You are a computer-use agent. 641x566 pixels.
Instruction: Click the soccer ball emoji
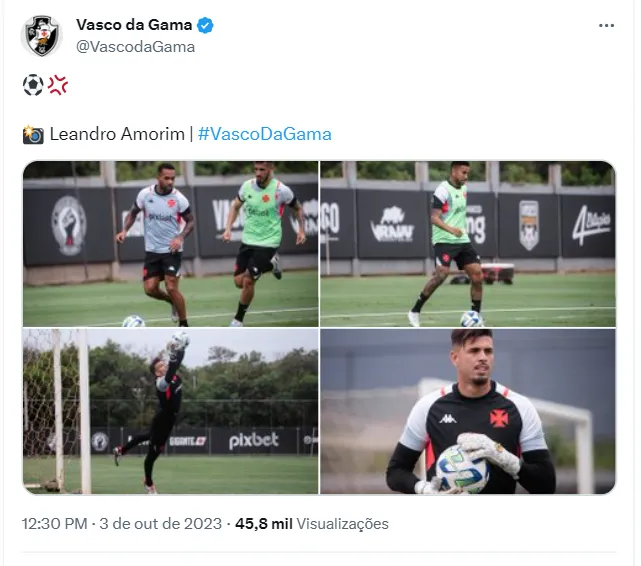33,85
